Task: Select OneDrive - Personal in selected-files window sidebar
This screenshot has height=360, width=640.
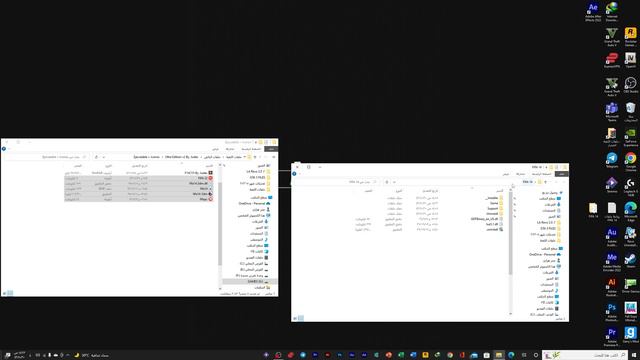Action: click(x=255, y=203)
